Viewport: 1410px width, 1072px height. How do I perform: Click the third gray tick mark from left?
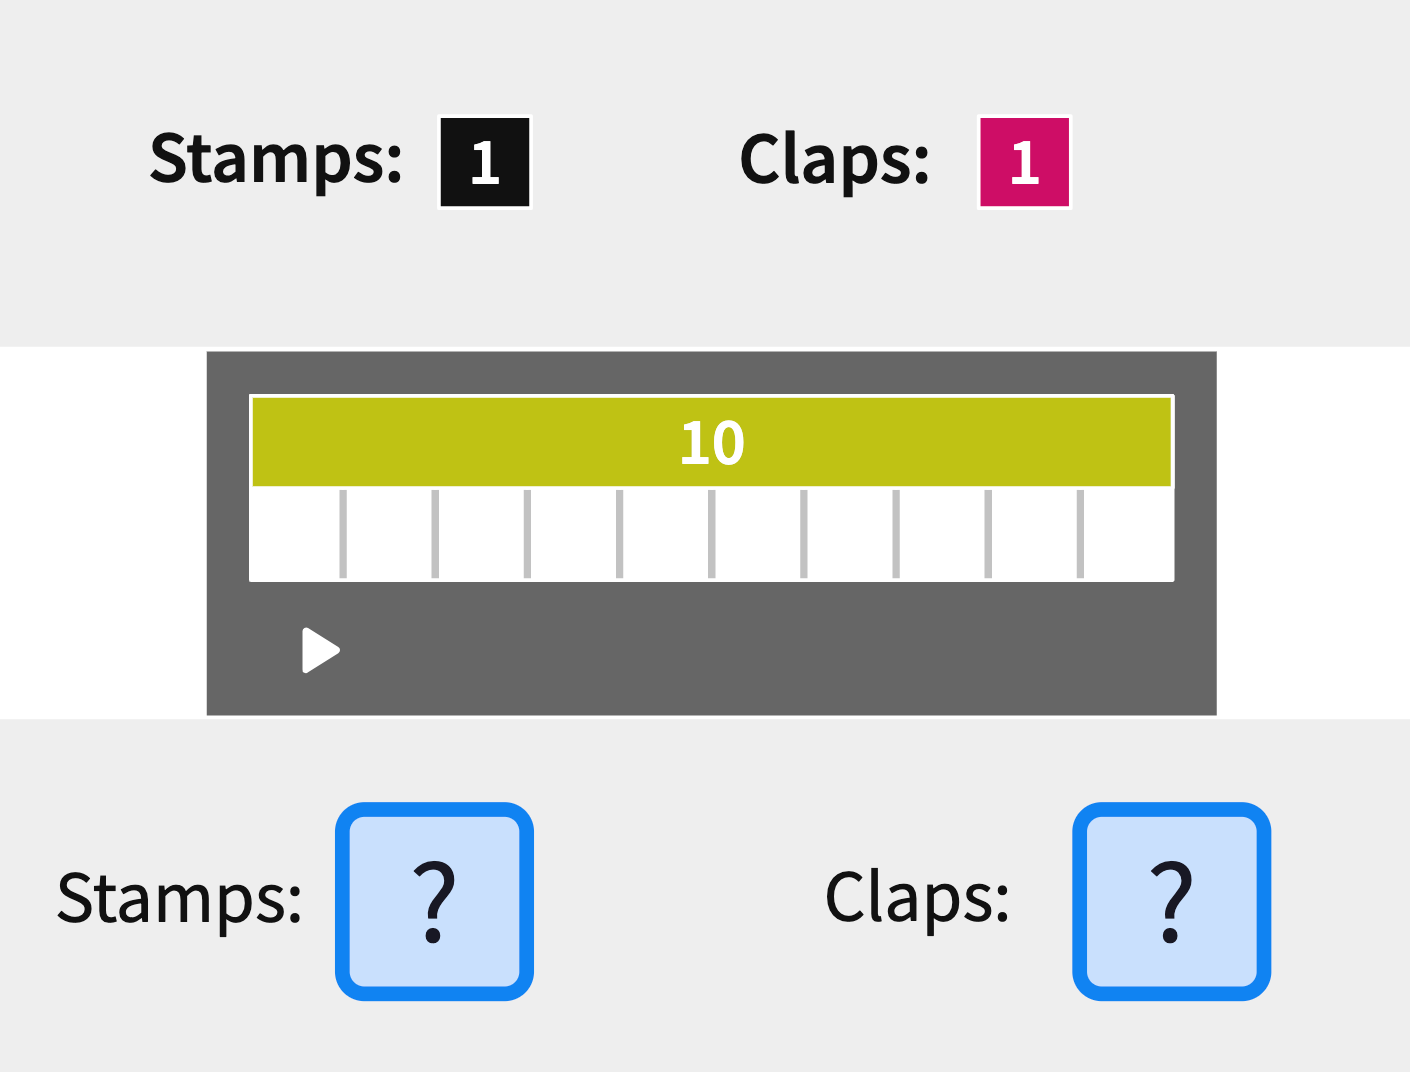tap(527, 533)
